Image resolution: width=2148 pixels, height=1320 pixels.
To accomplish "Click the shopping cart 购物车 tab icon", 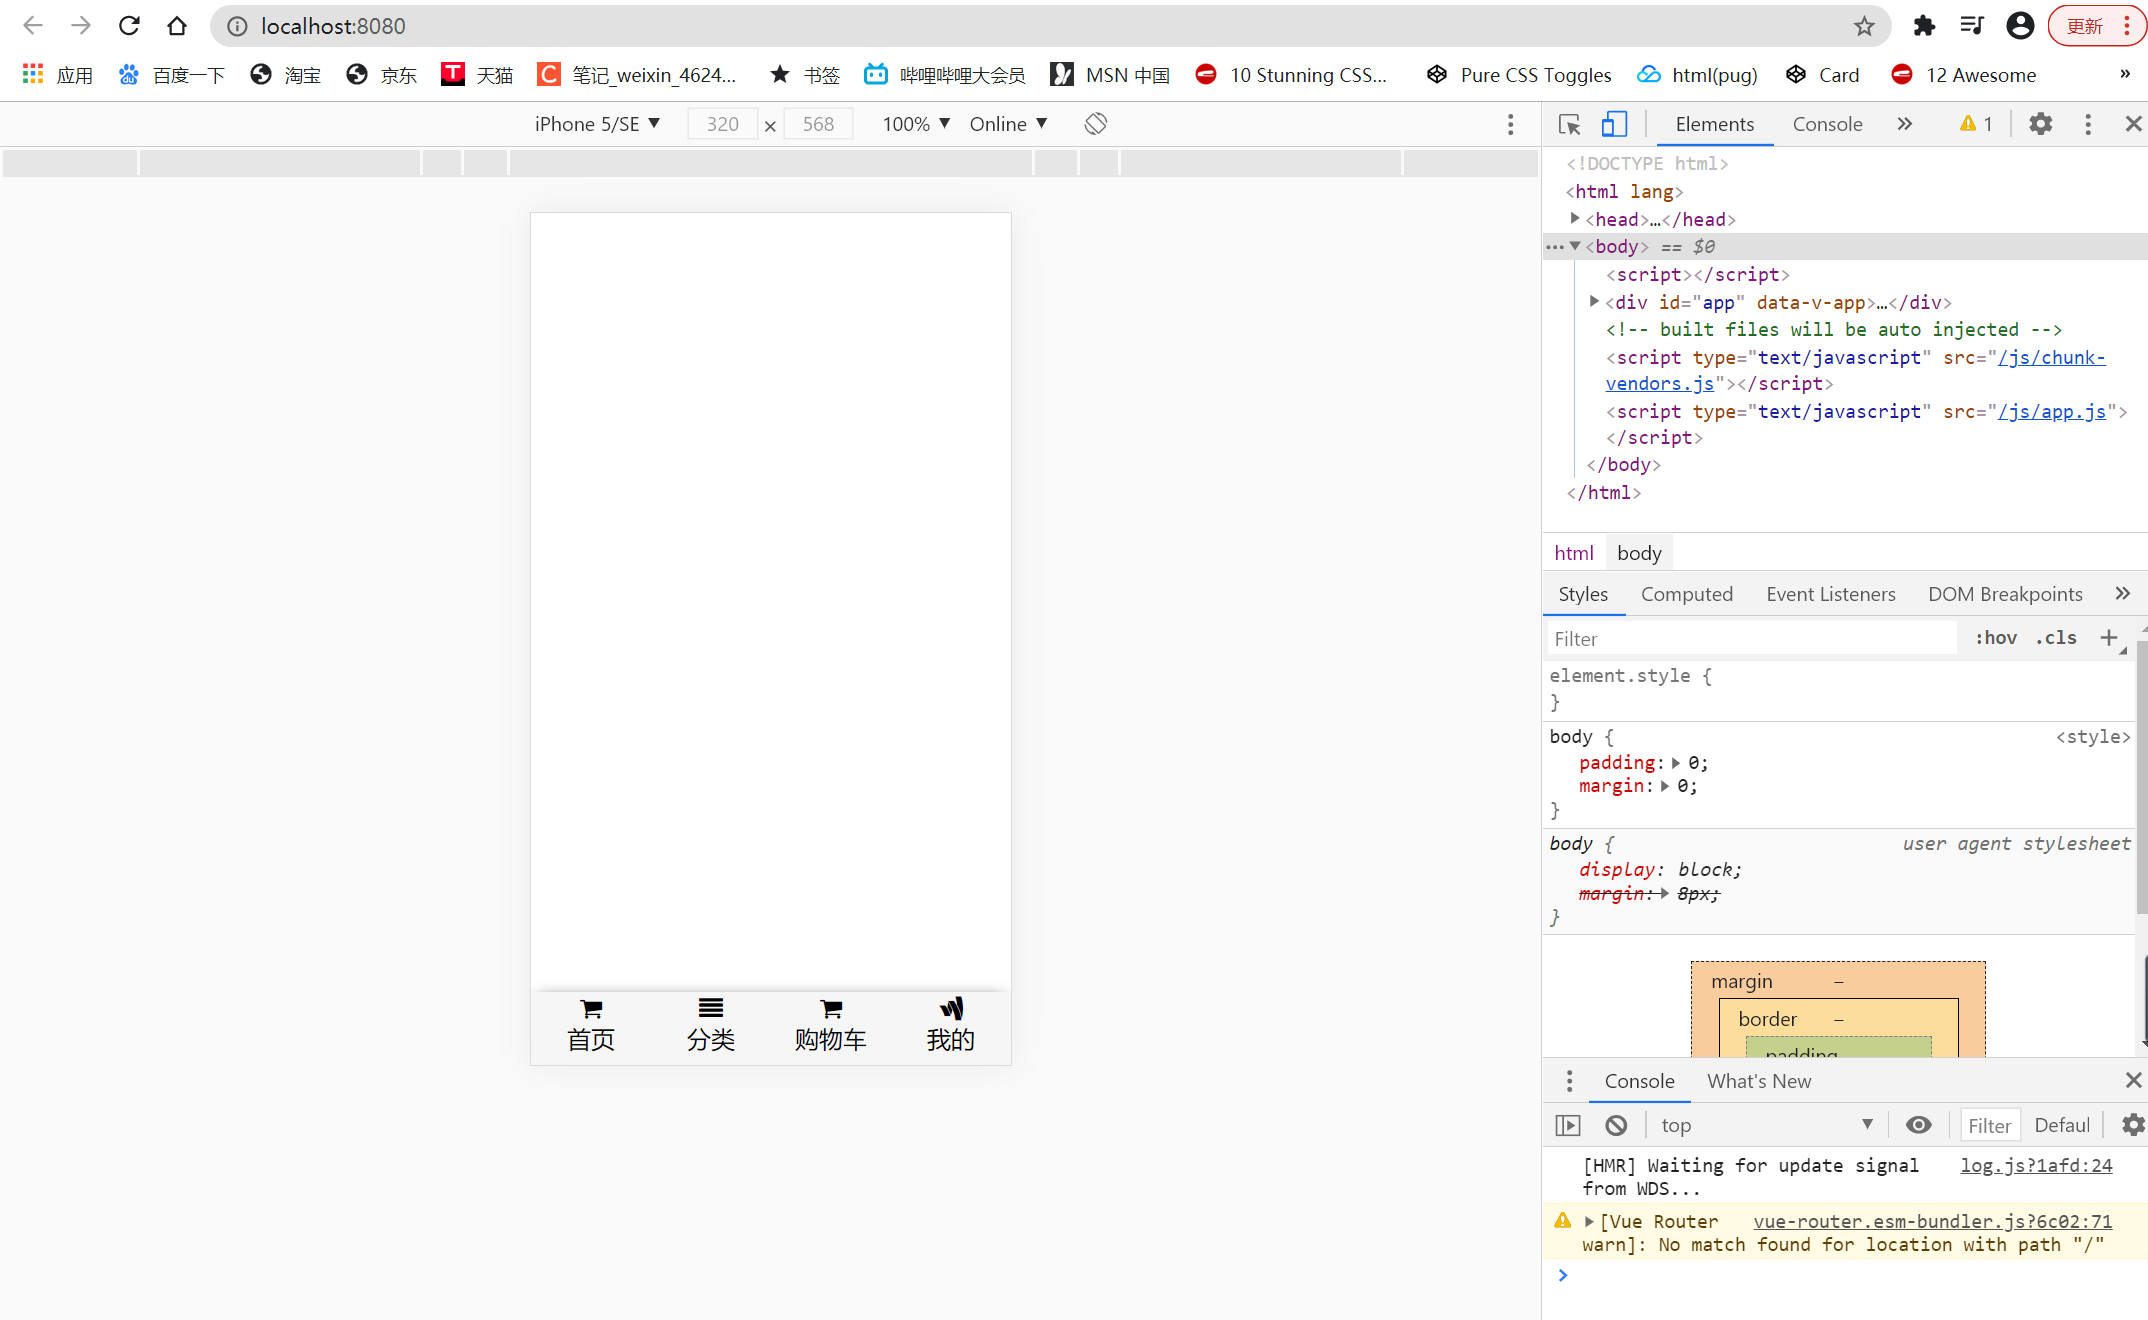I will [830, 1009].
